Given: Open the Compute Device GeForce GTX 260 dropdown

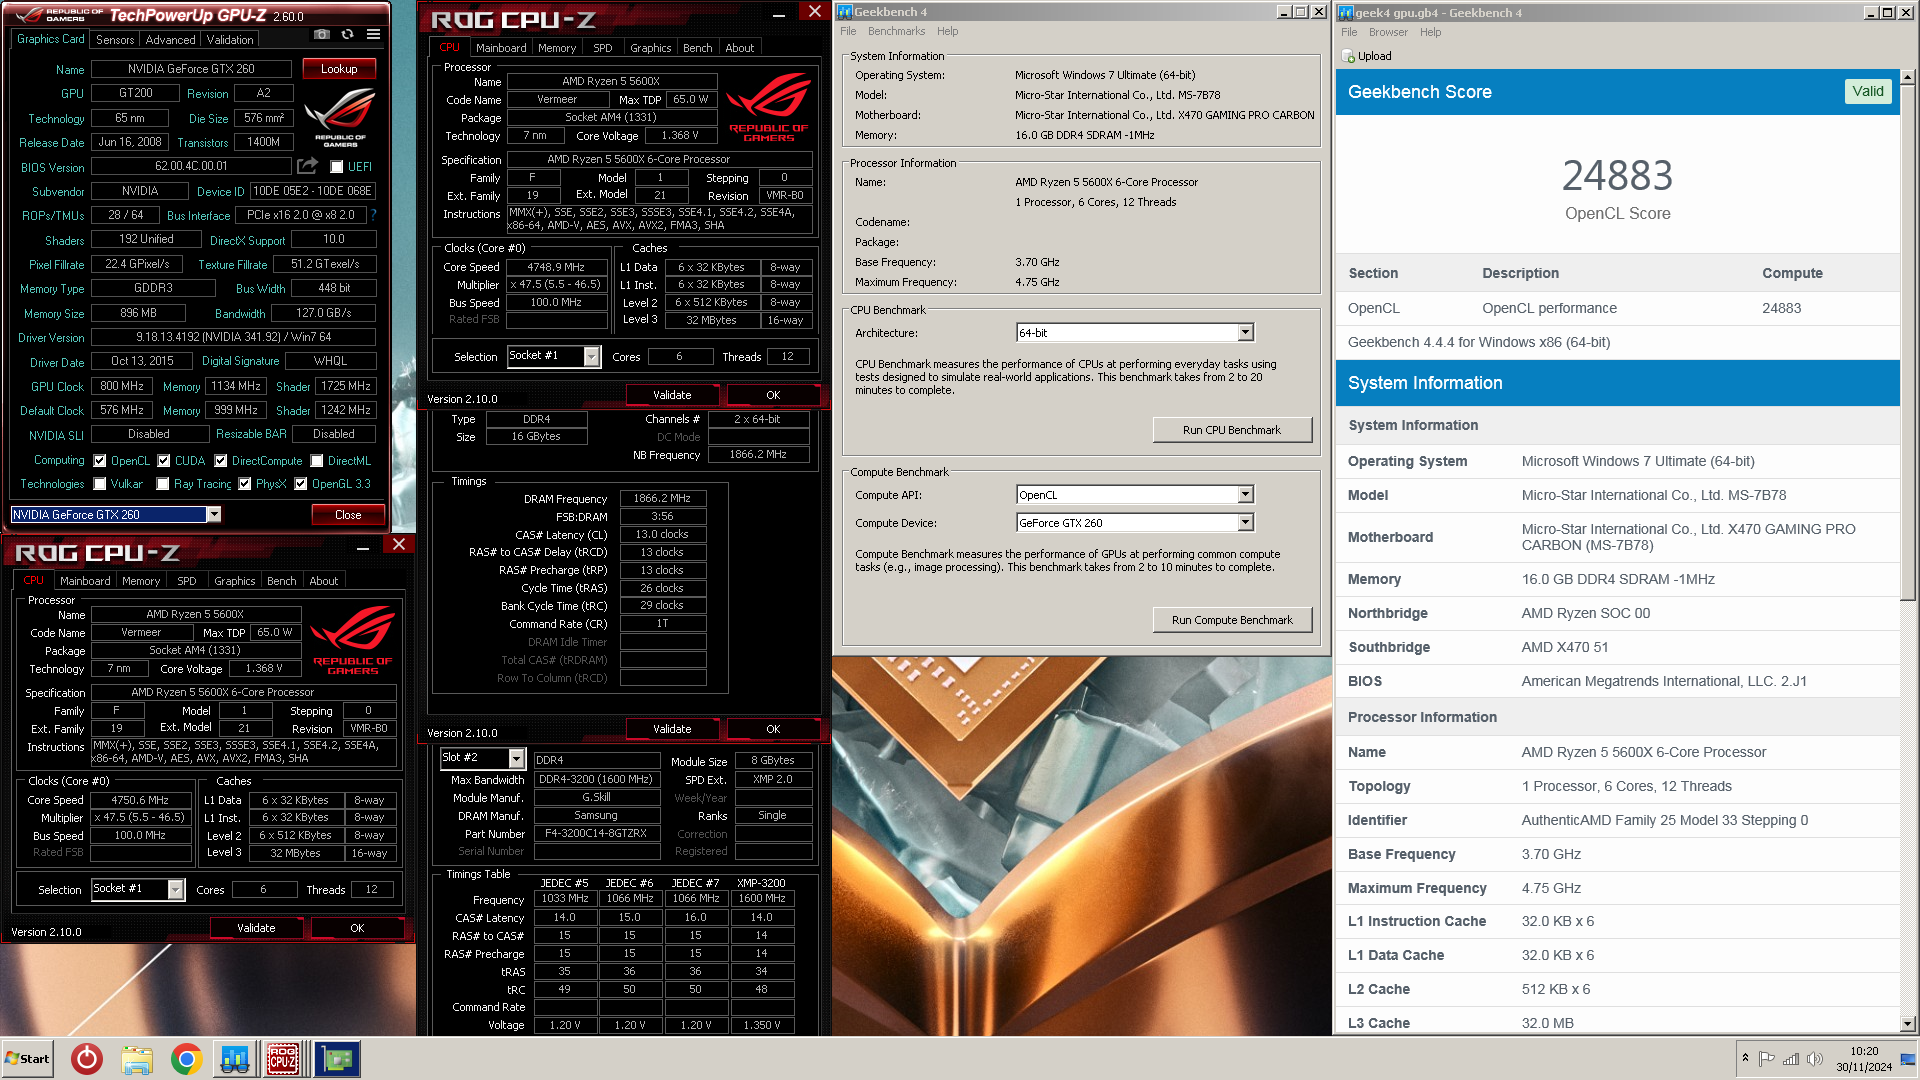Looking at the screenshot, I should (x=1135, y=523).
